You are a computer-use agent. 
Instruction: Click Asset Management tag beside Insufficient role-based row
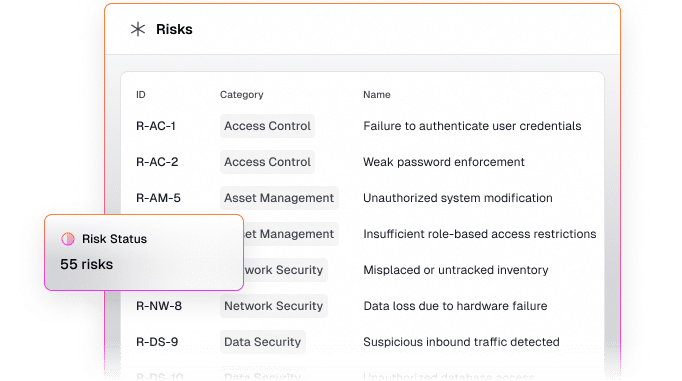[x=291, y=234]
